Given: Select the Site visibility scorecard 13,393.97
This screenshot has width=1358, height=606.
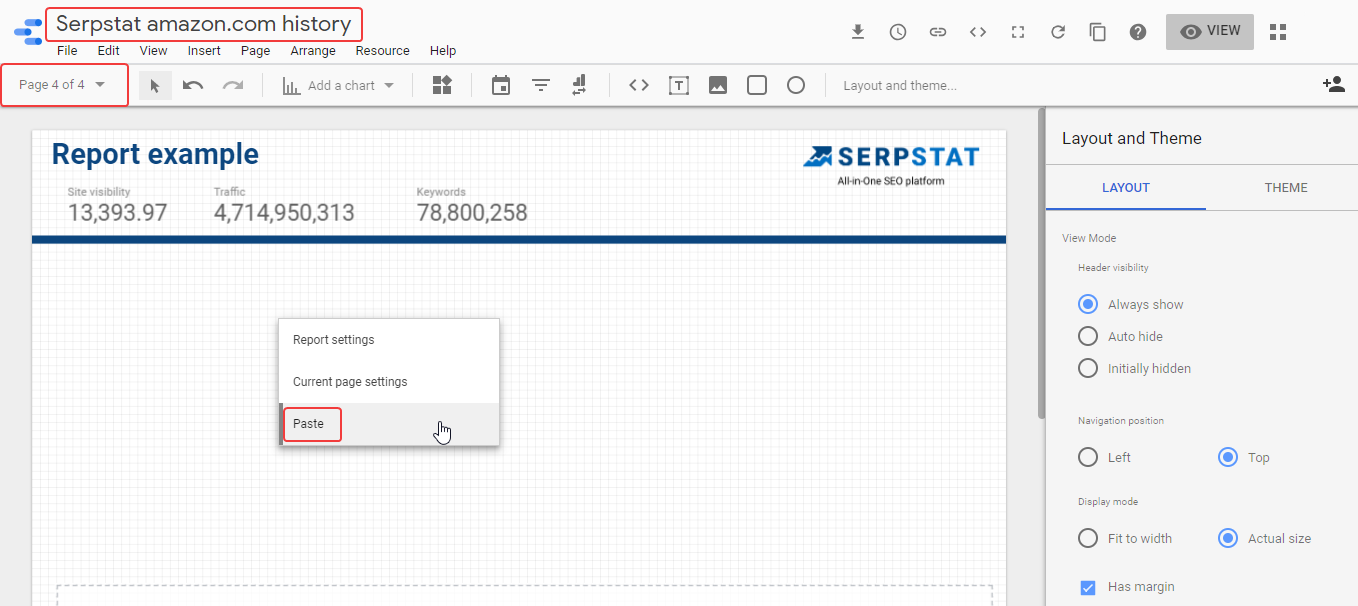Looking at the screenshot, I should coord(117,206).
